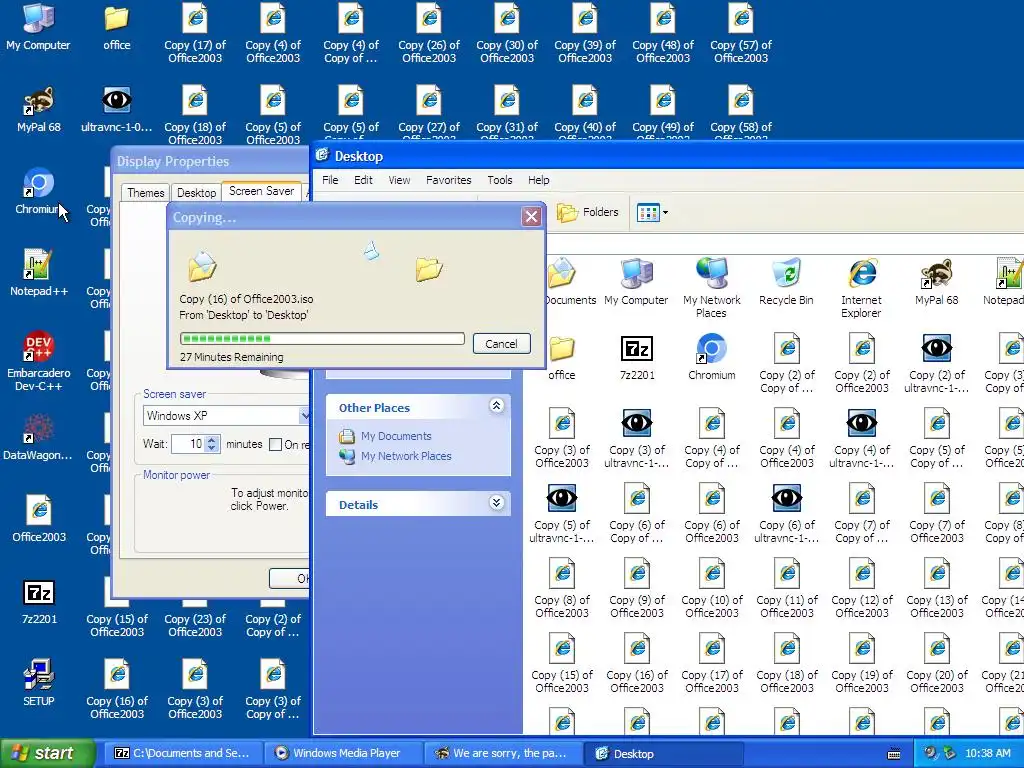Screen dimensions: 1024x768
Task: Switch to the 'We are sorry' taskbar button
Action: pyautogui.click(x=503, y=753)
